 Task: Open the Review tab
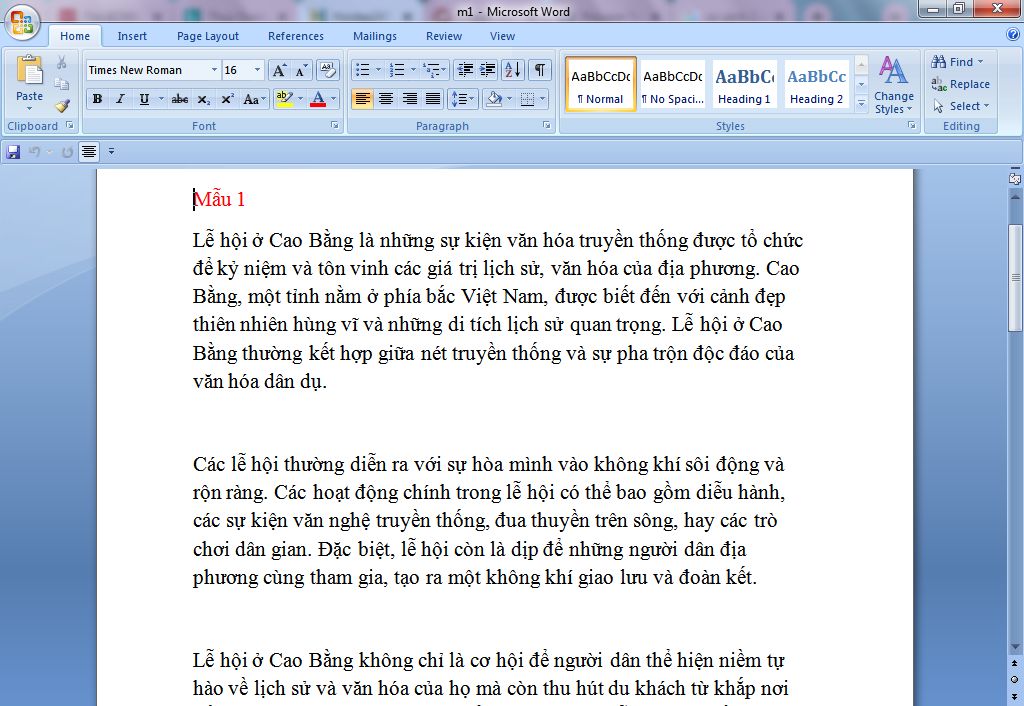(x=443, y=37)
